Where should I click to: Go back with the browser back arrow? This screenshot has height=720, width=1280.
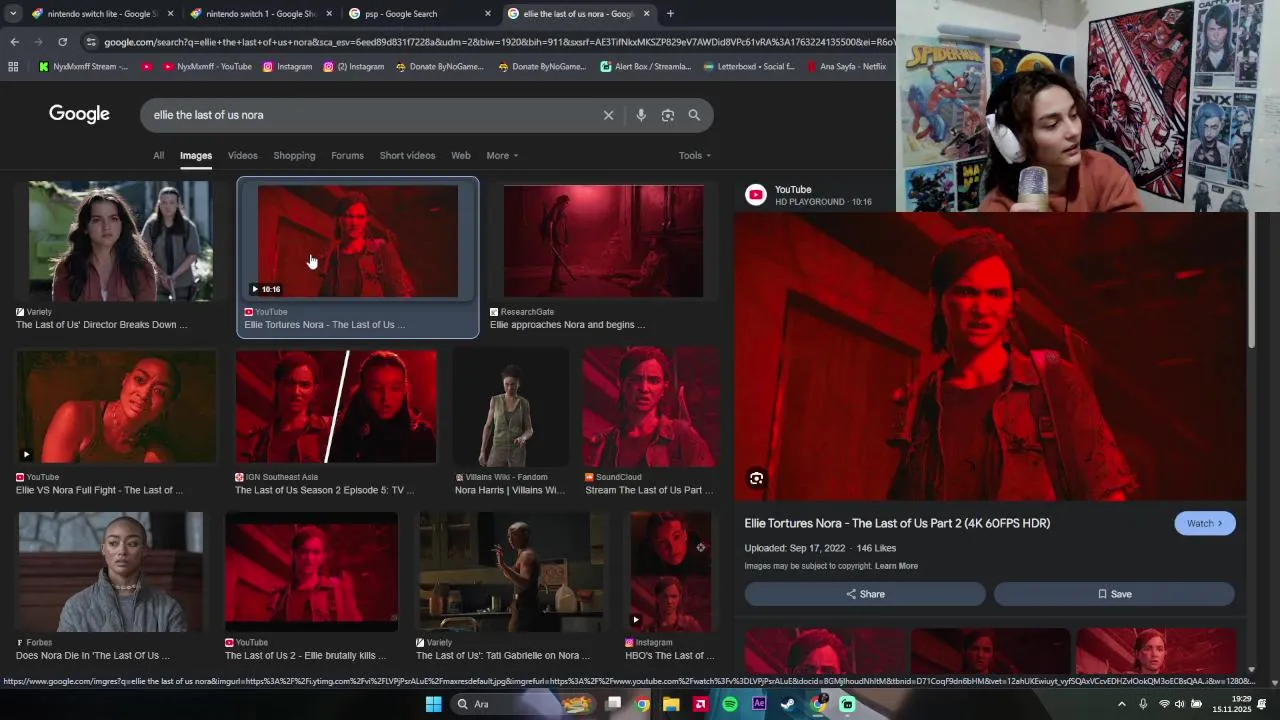[x=14, y=42]
